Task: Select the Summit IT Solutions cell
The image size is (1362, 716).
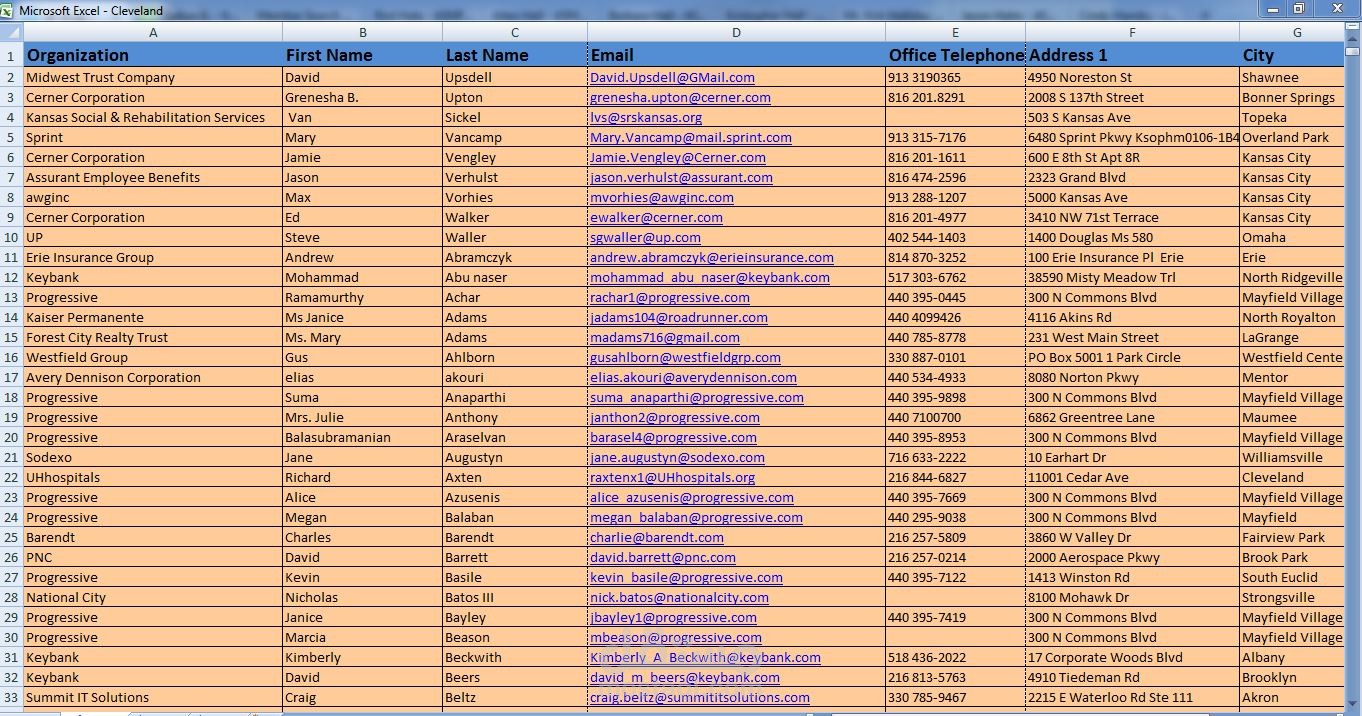Action: point(153,697)
